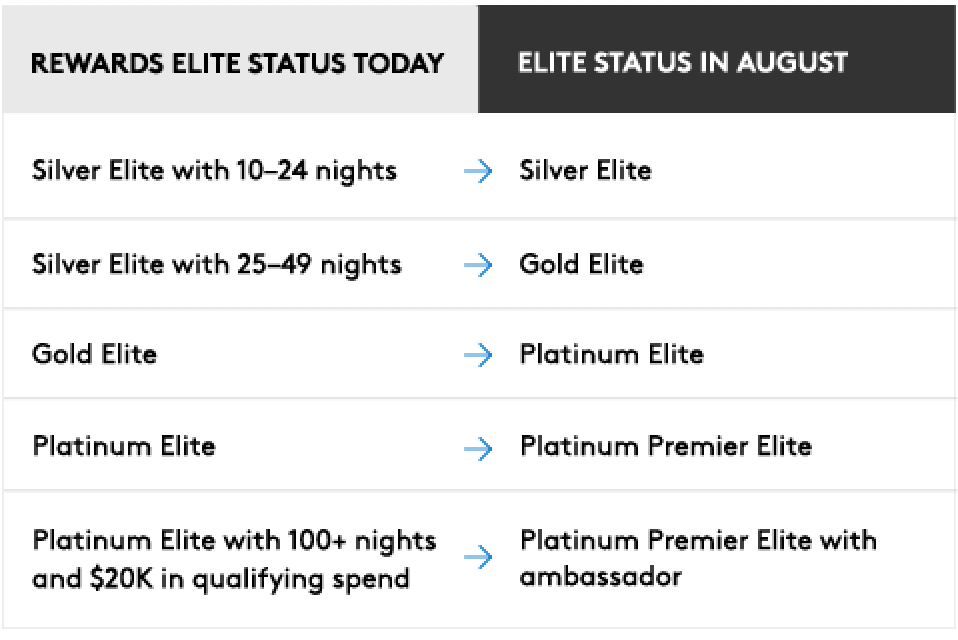Click the arrow next to Silver Elite 10–24 nights
This screenshot has width=958, height=640.
(478, 171)
